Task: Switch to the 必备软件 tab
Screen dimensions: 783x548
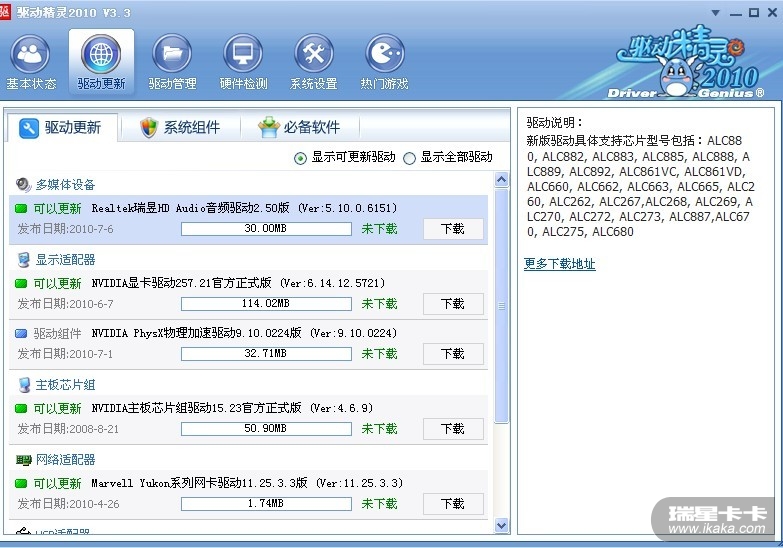Action: coord(300,127)
